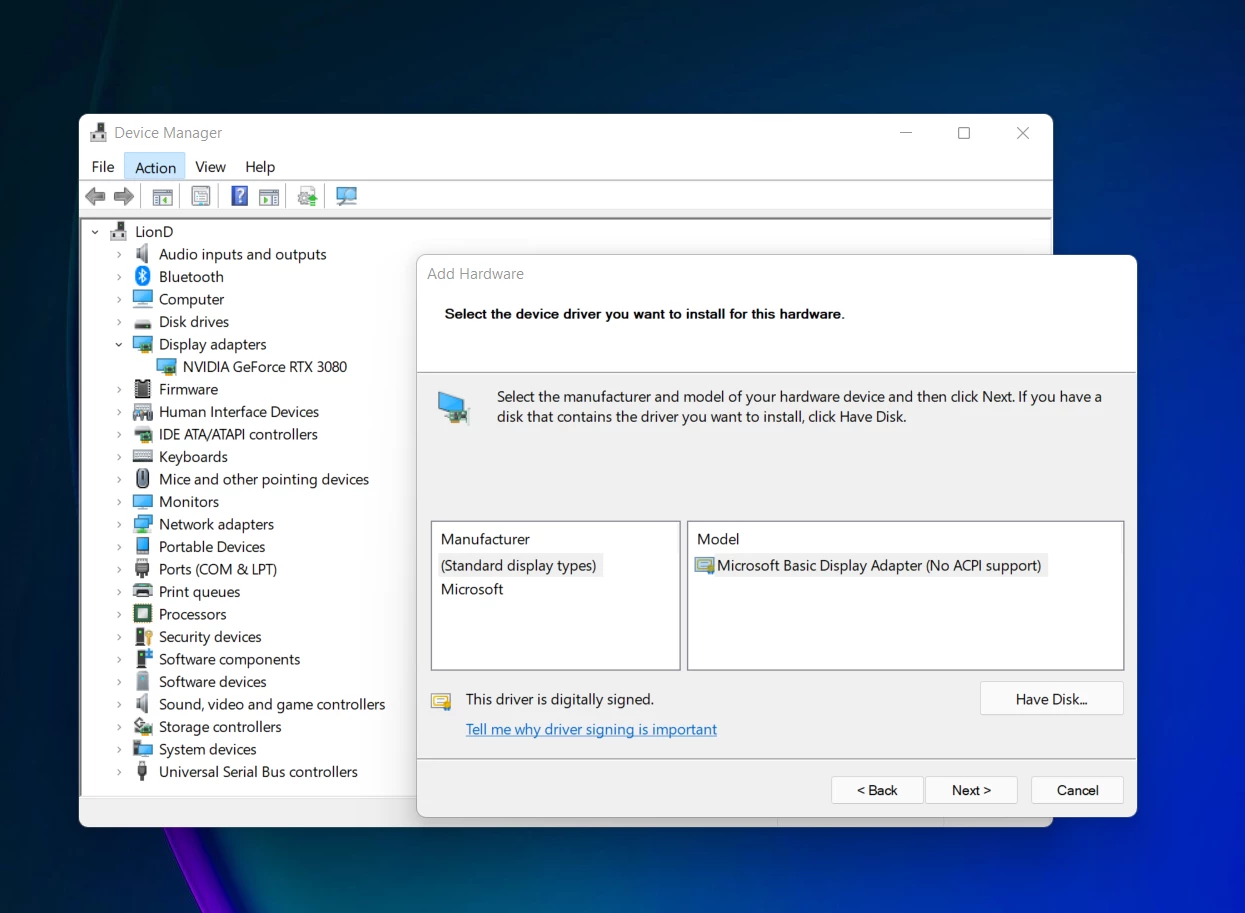
Task: Click the Forward arrow in Device Manager toolbar
Action: click(124, 196)
